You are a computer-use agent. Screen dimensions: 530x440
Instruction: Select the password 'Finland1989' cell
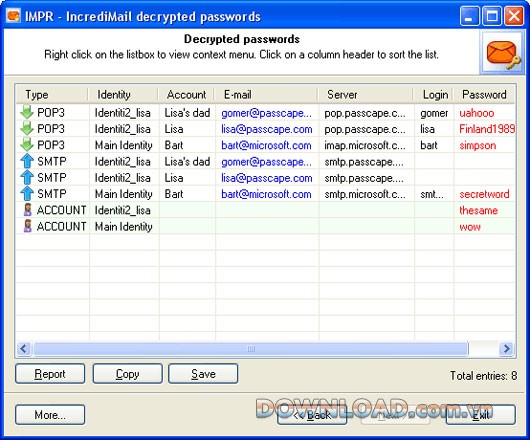[487, 129]
